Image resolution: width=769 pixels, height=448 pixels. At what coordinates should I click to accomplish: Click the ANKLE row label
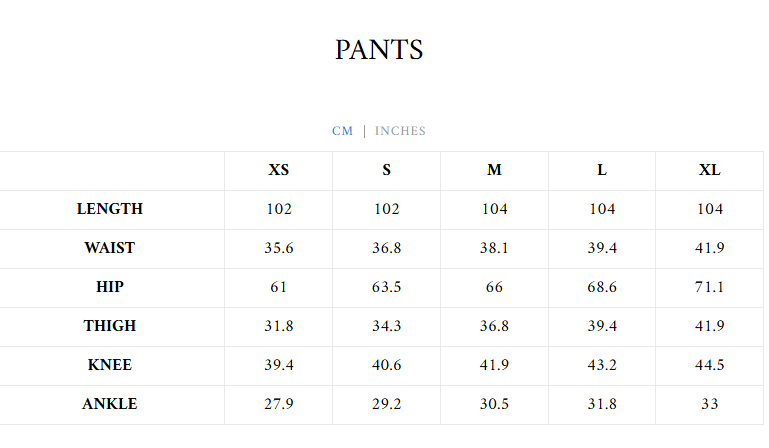click(110, 404)
